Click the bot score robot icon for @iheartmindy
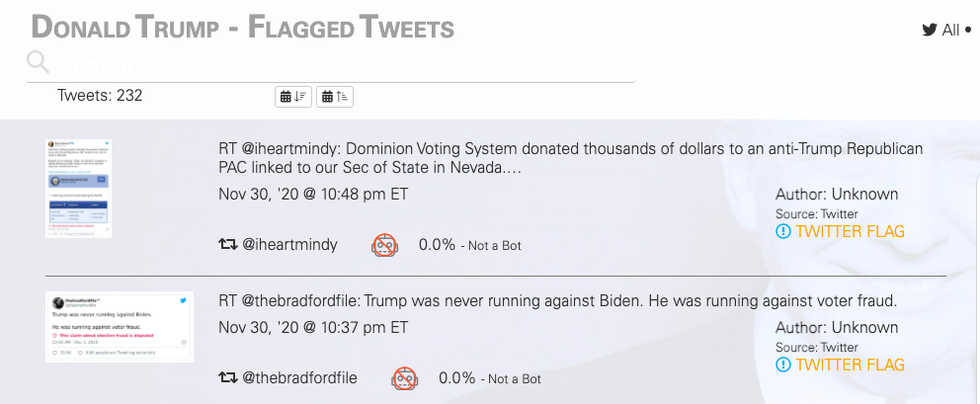The height and width of the screenshot is (404, 980). [385, 245]
